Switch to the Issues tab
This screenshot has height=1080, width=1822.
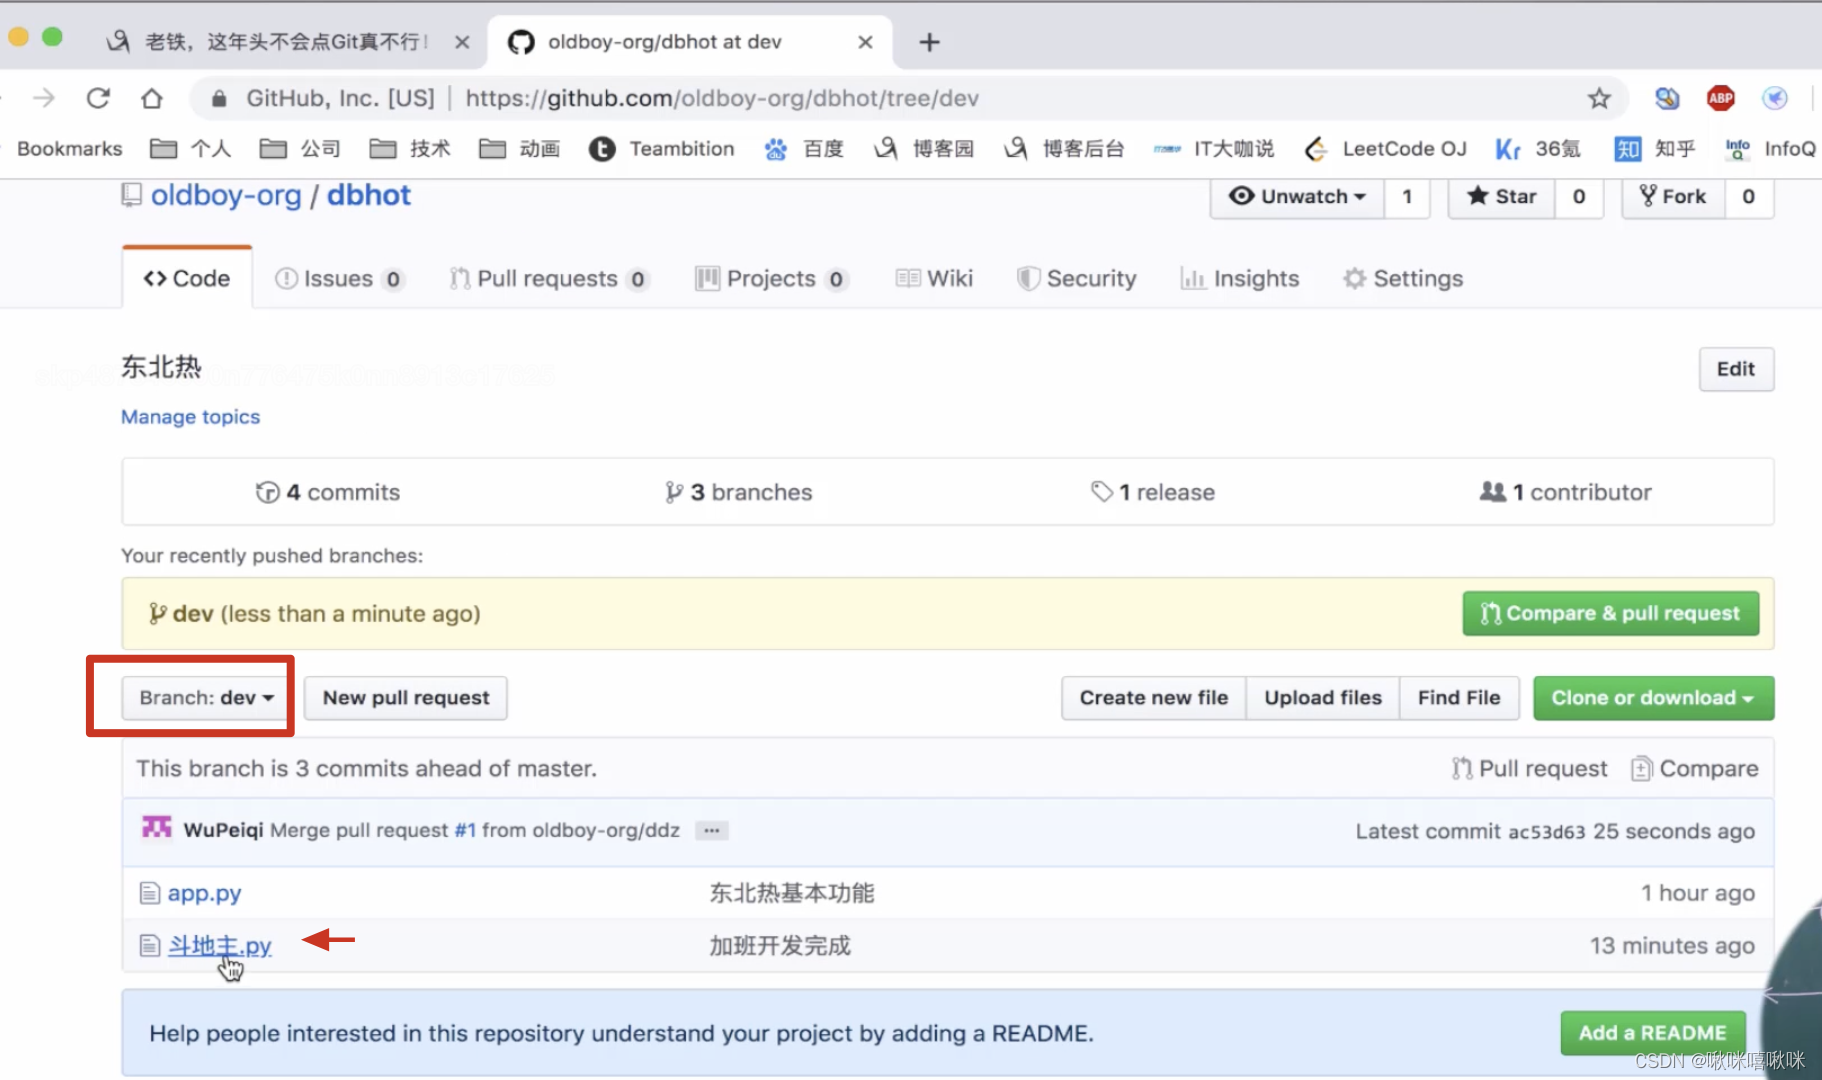339,278
